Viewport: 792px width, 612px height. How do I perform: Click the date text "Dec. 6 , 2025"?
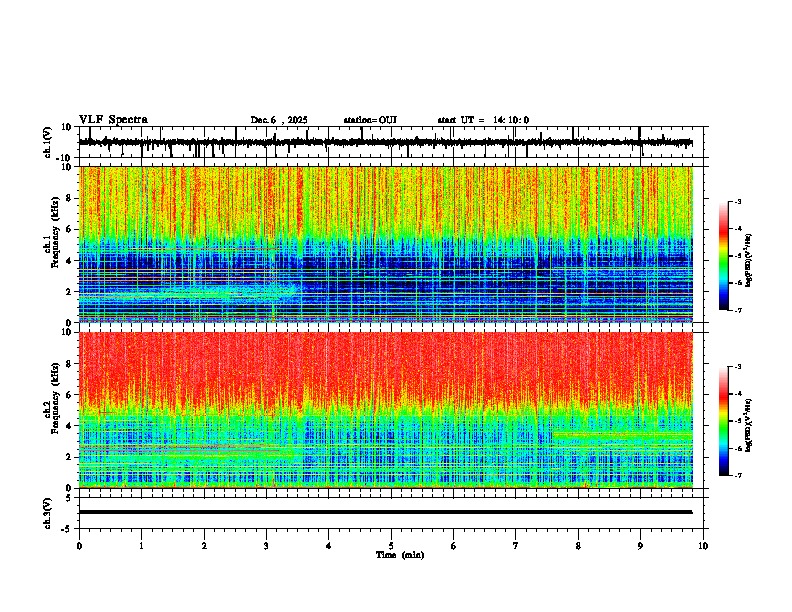coord(279,120)
